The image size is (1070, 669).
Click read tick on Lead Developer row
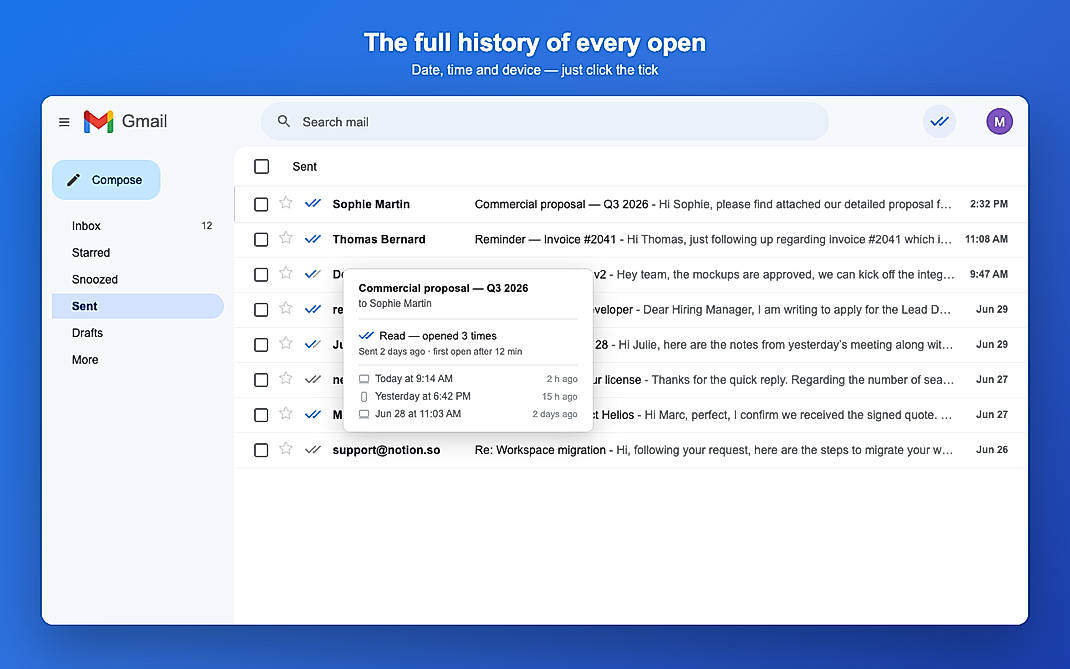coord(313,309)
